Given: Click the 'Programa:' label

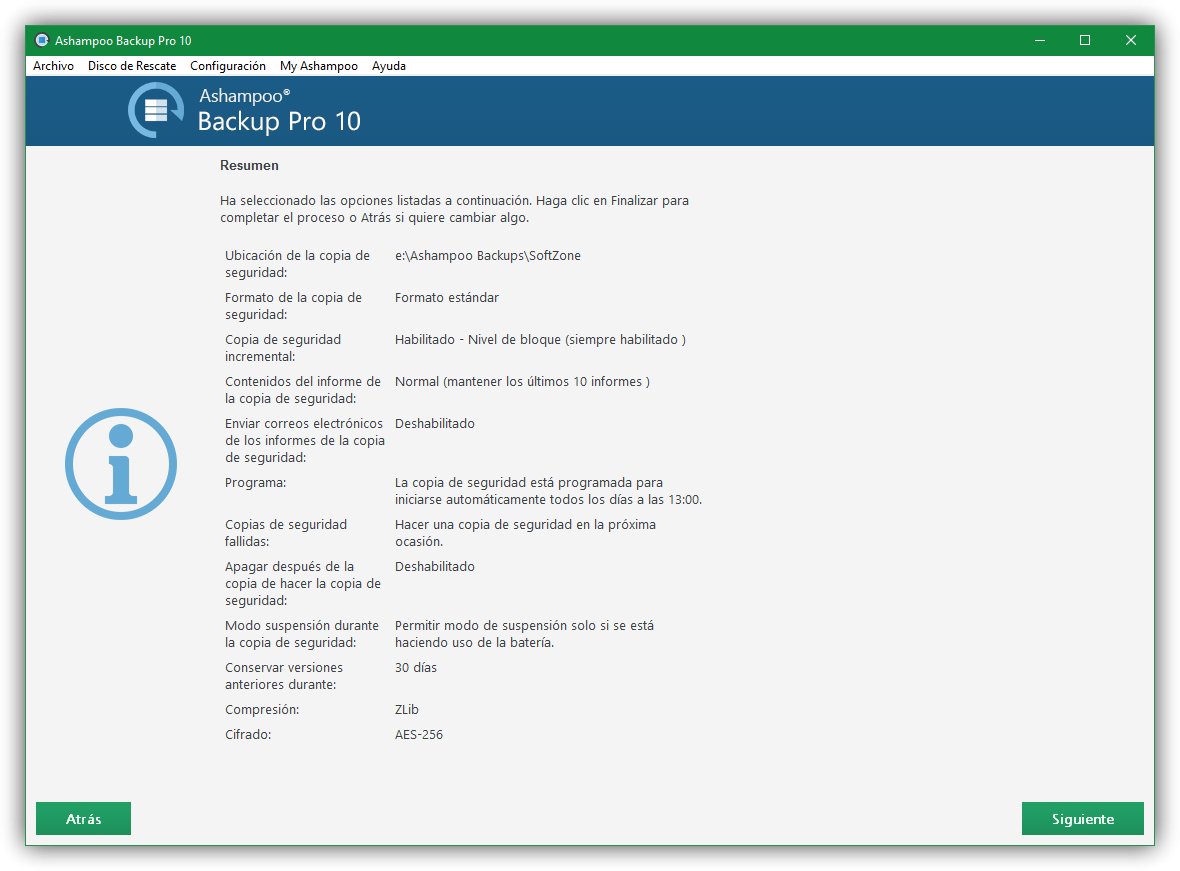Looking at the screenshot, I should [256, 483].
